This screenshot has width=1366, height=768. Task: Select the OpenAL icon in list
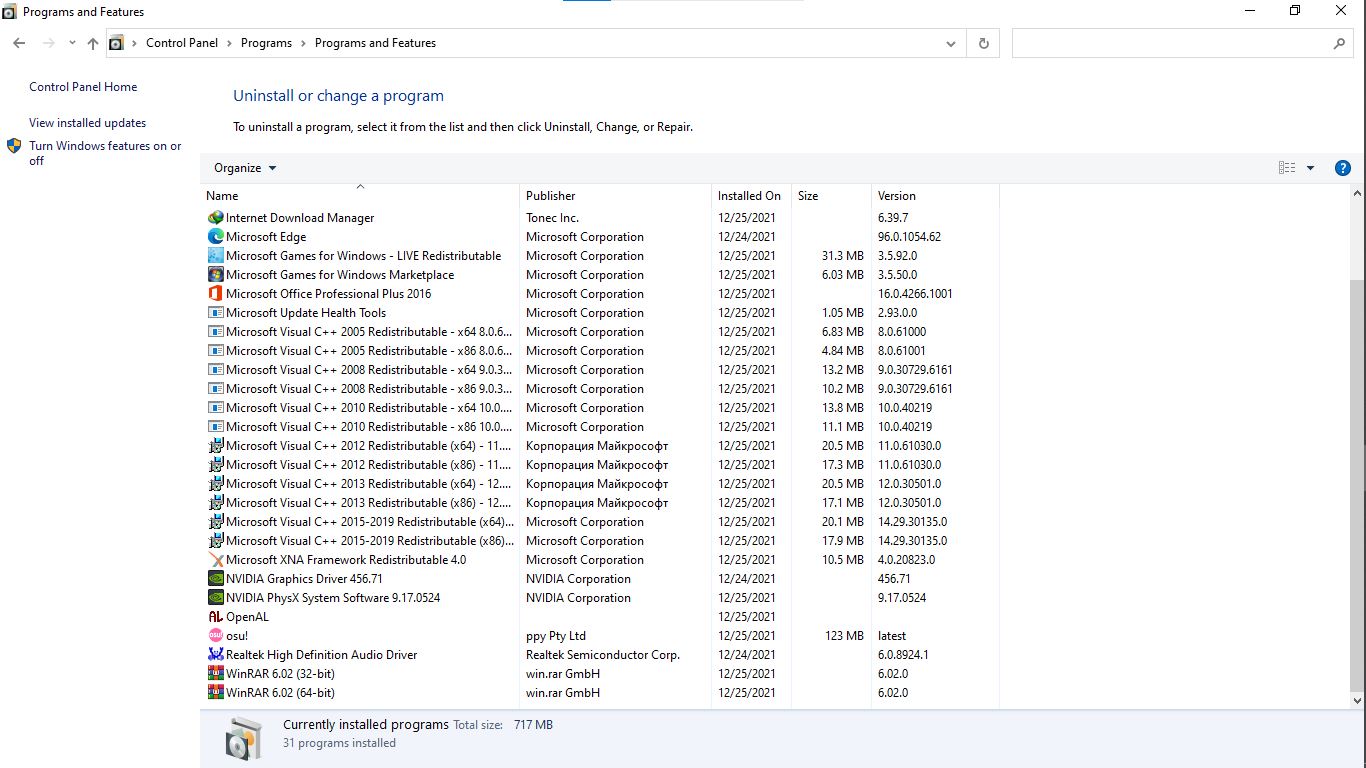point(215,617)
